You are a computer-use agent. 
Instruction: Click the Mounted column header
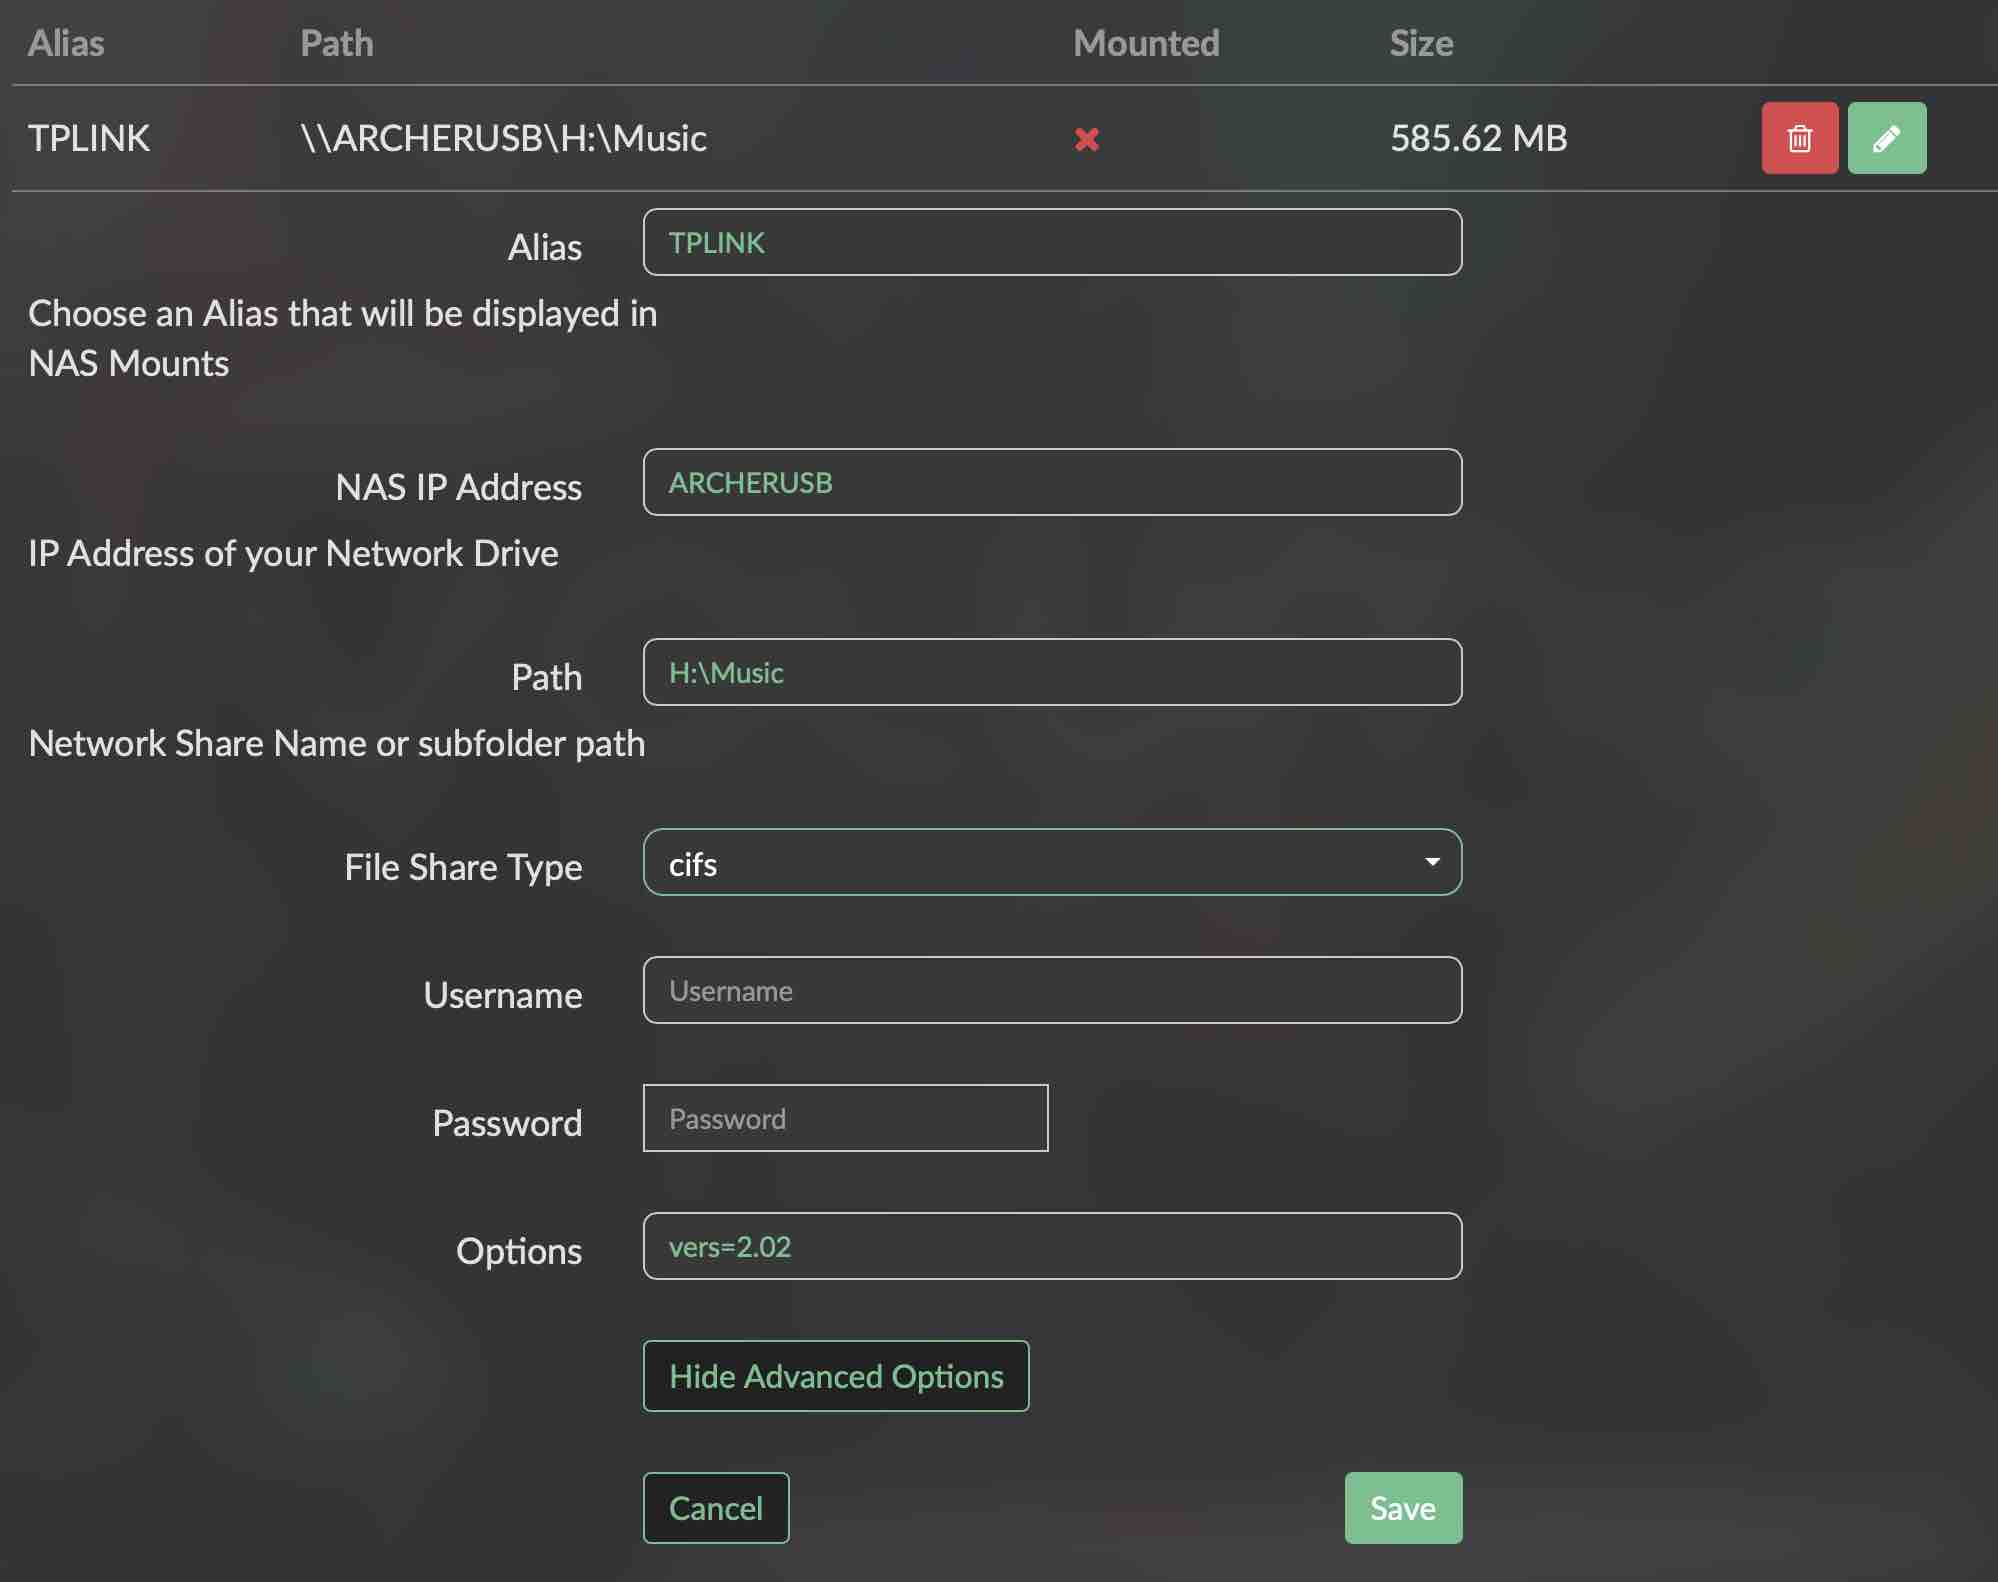pos(1146,43)
